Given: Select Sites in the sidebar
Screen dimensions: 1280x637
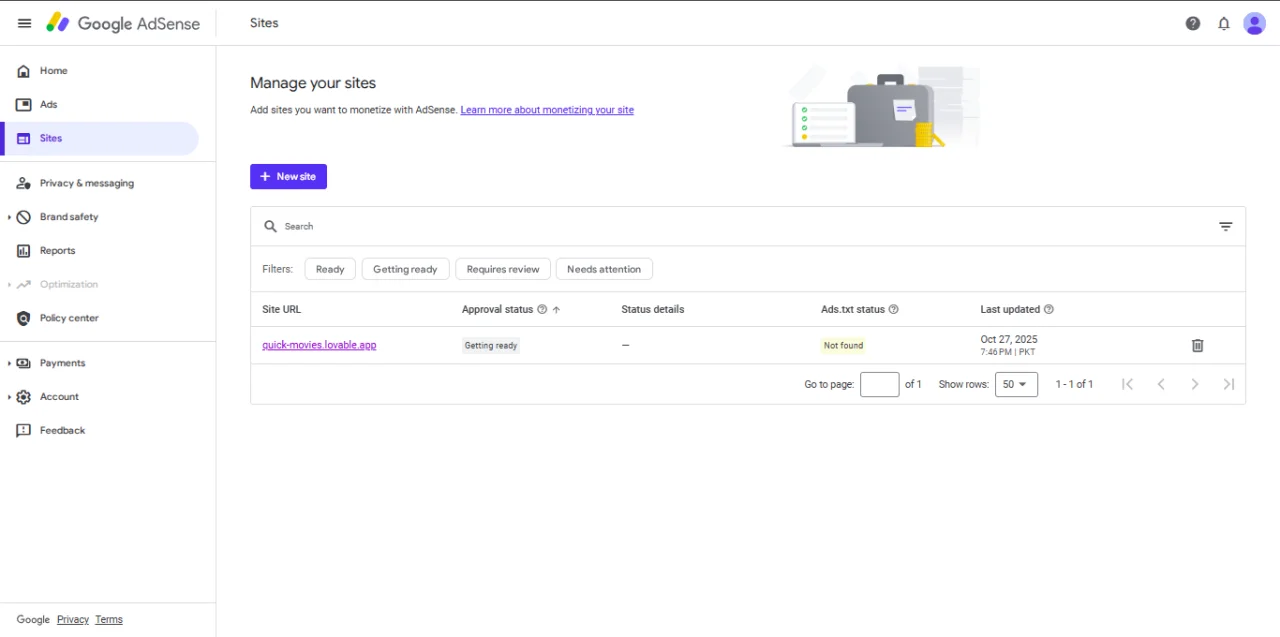Looking at the screenshot, I should coord(100,138).
